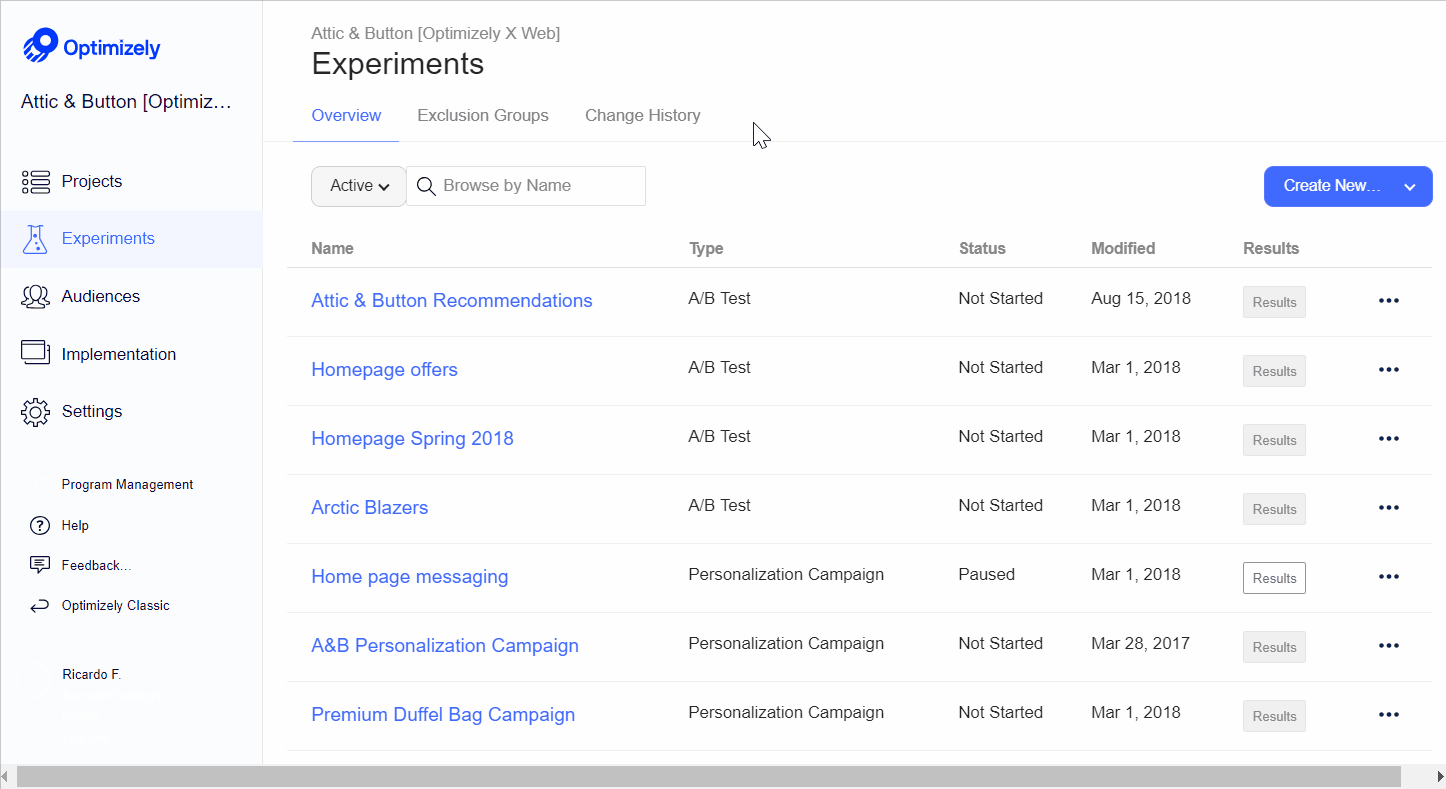
Task: Click the Experiments flask icon
Action: point(36,239)
